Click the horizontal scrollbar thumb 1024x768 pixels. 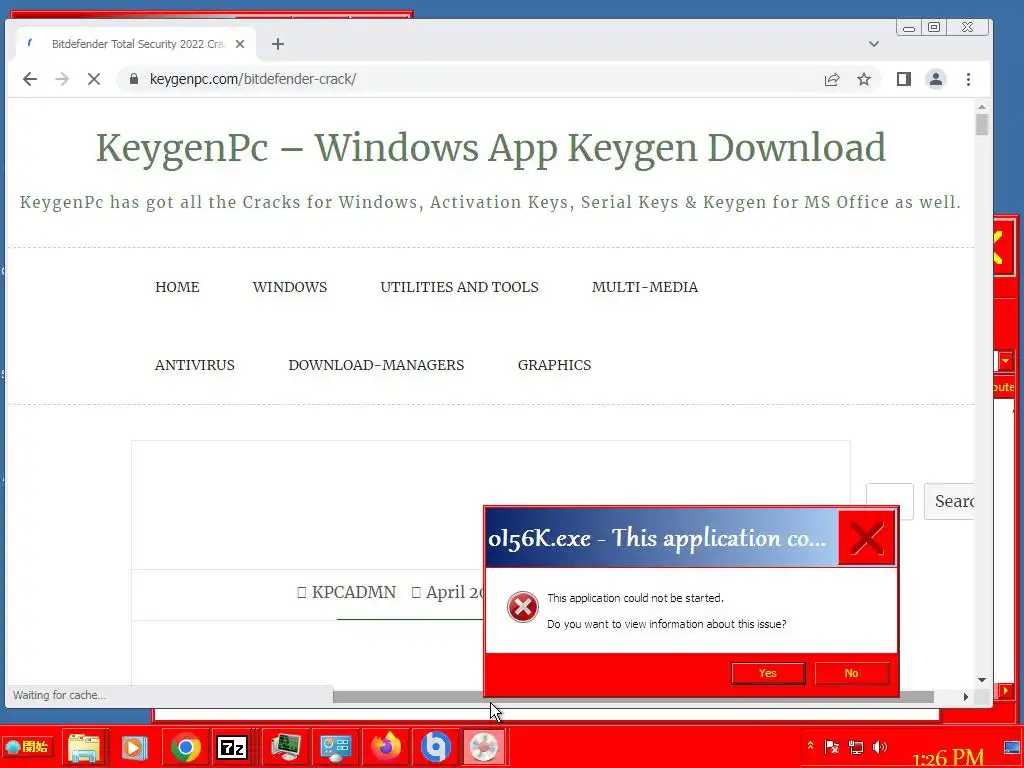click(633, 697)
